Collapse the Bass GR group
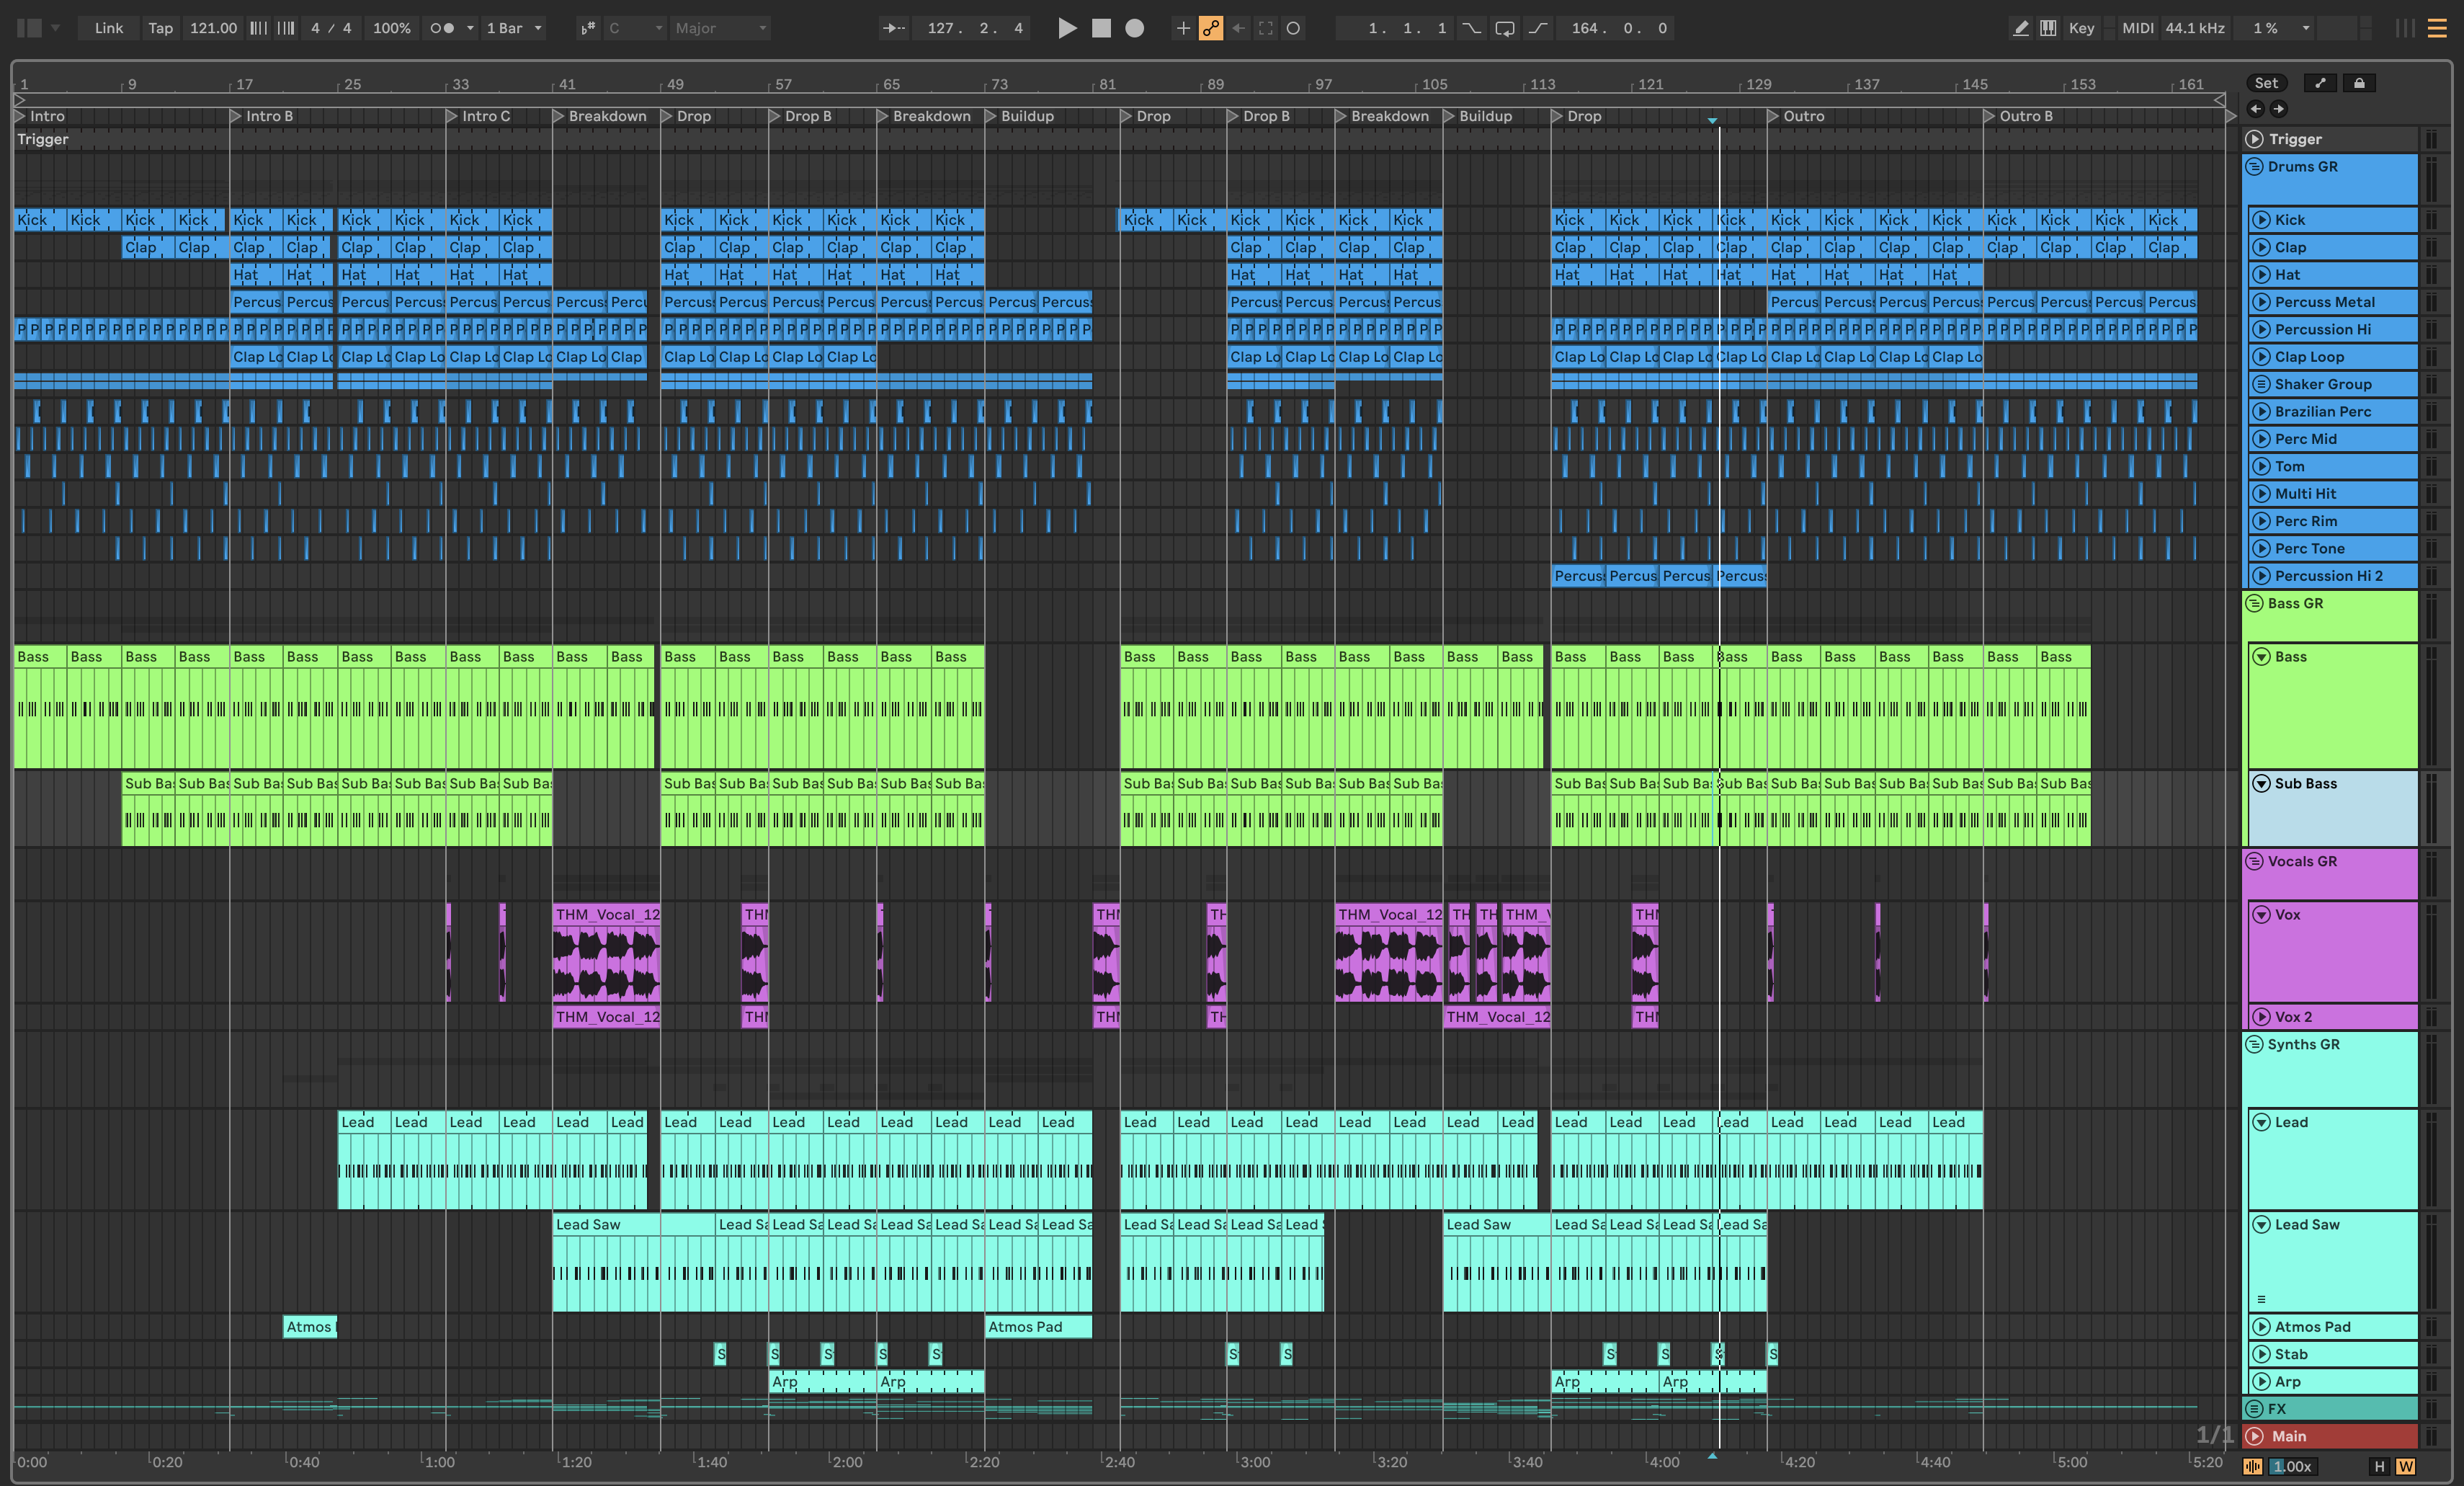The height and width of the screenshot is (1486, 2464). click(x=2255, y=604)
